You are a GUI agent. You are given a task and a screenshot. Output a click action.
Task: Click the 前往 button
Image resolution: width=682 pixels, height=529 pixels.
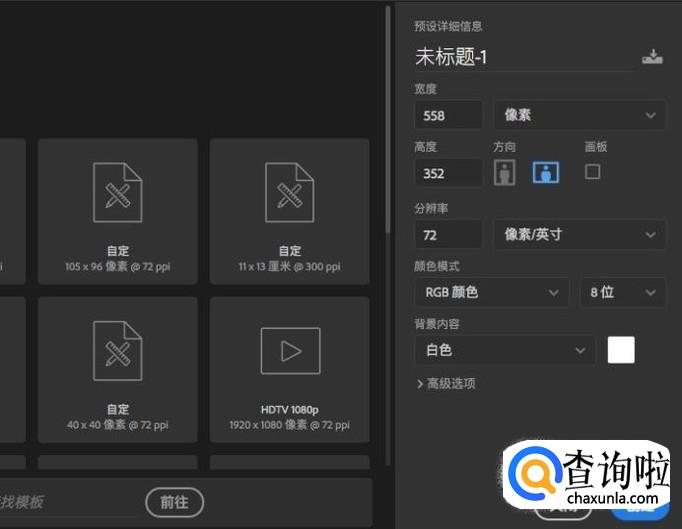(174, 502)
